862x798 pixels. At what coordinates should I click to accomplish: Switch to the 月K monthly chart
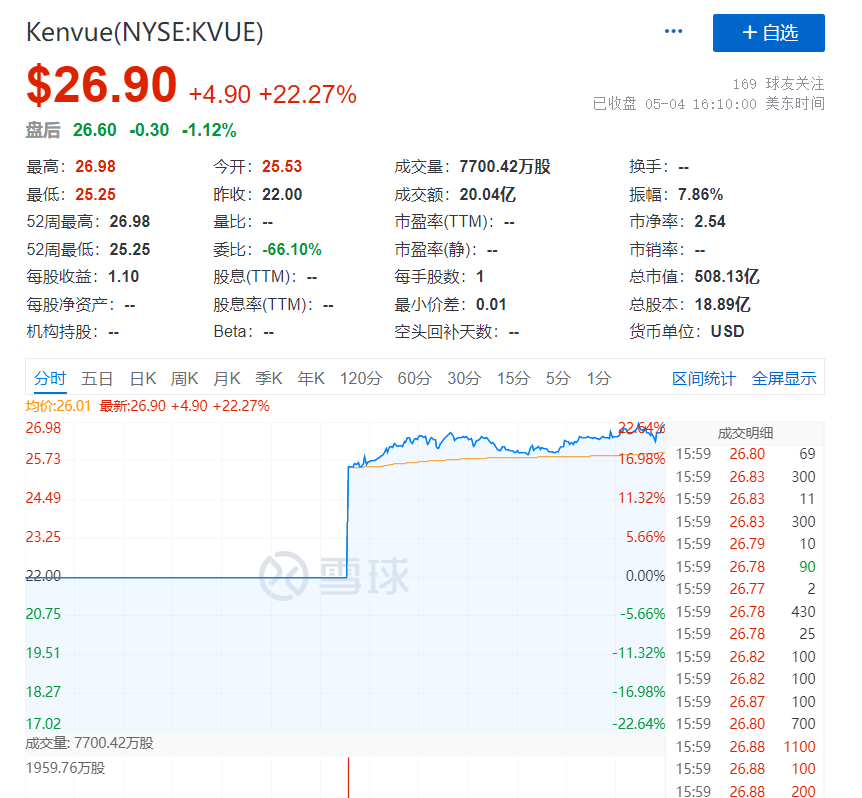[228, 378]
